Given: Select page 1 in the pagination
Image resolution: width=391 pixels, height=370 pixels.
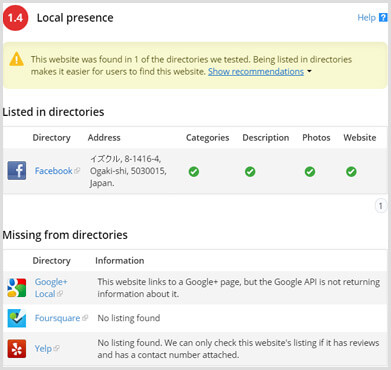Looking at the screenshot, I should [381, 206].
